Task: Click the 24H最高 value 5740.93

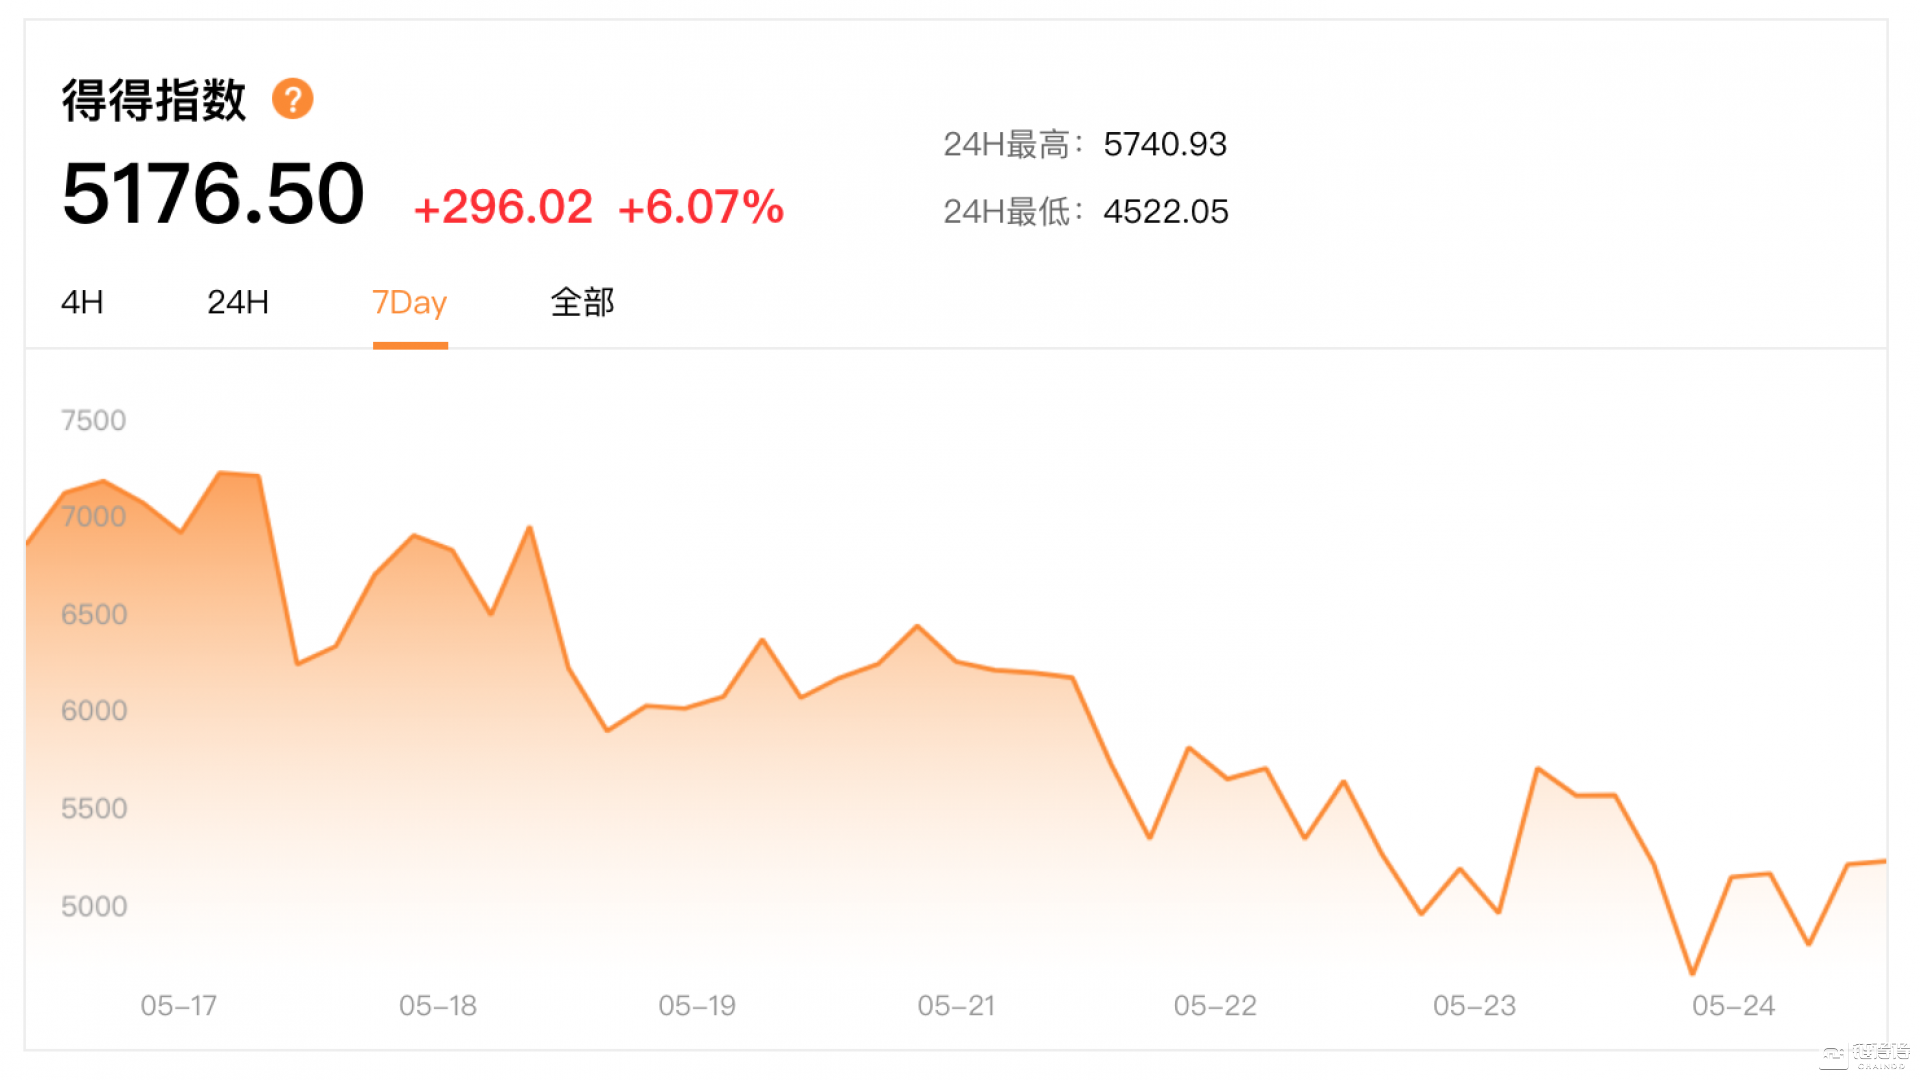Action: (x=1165, y=144)
